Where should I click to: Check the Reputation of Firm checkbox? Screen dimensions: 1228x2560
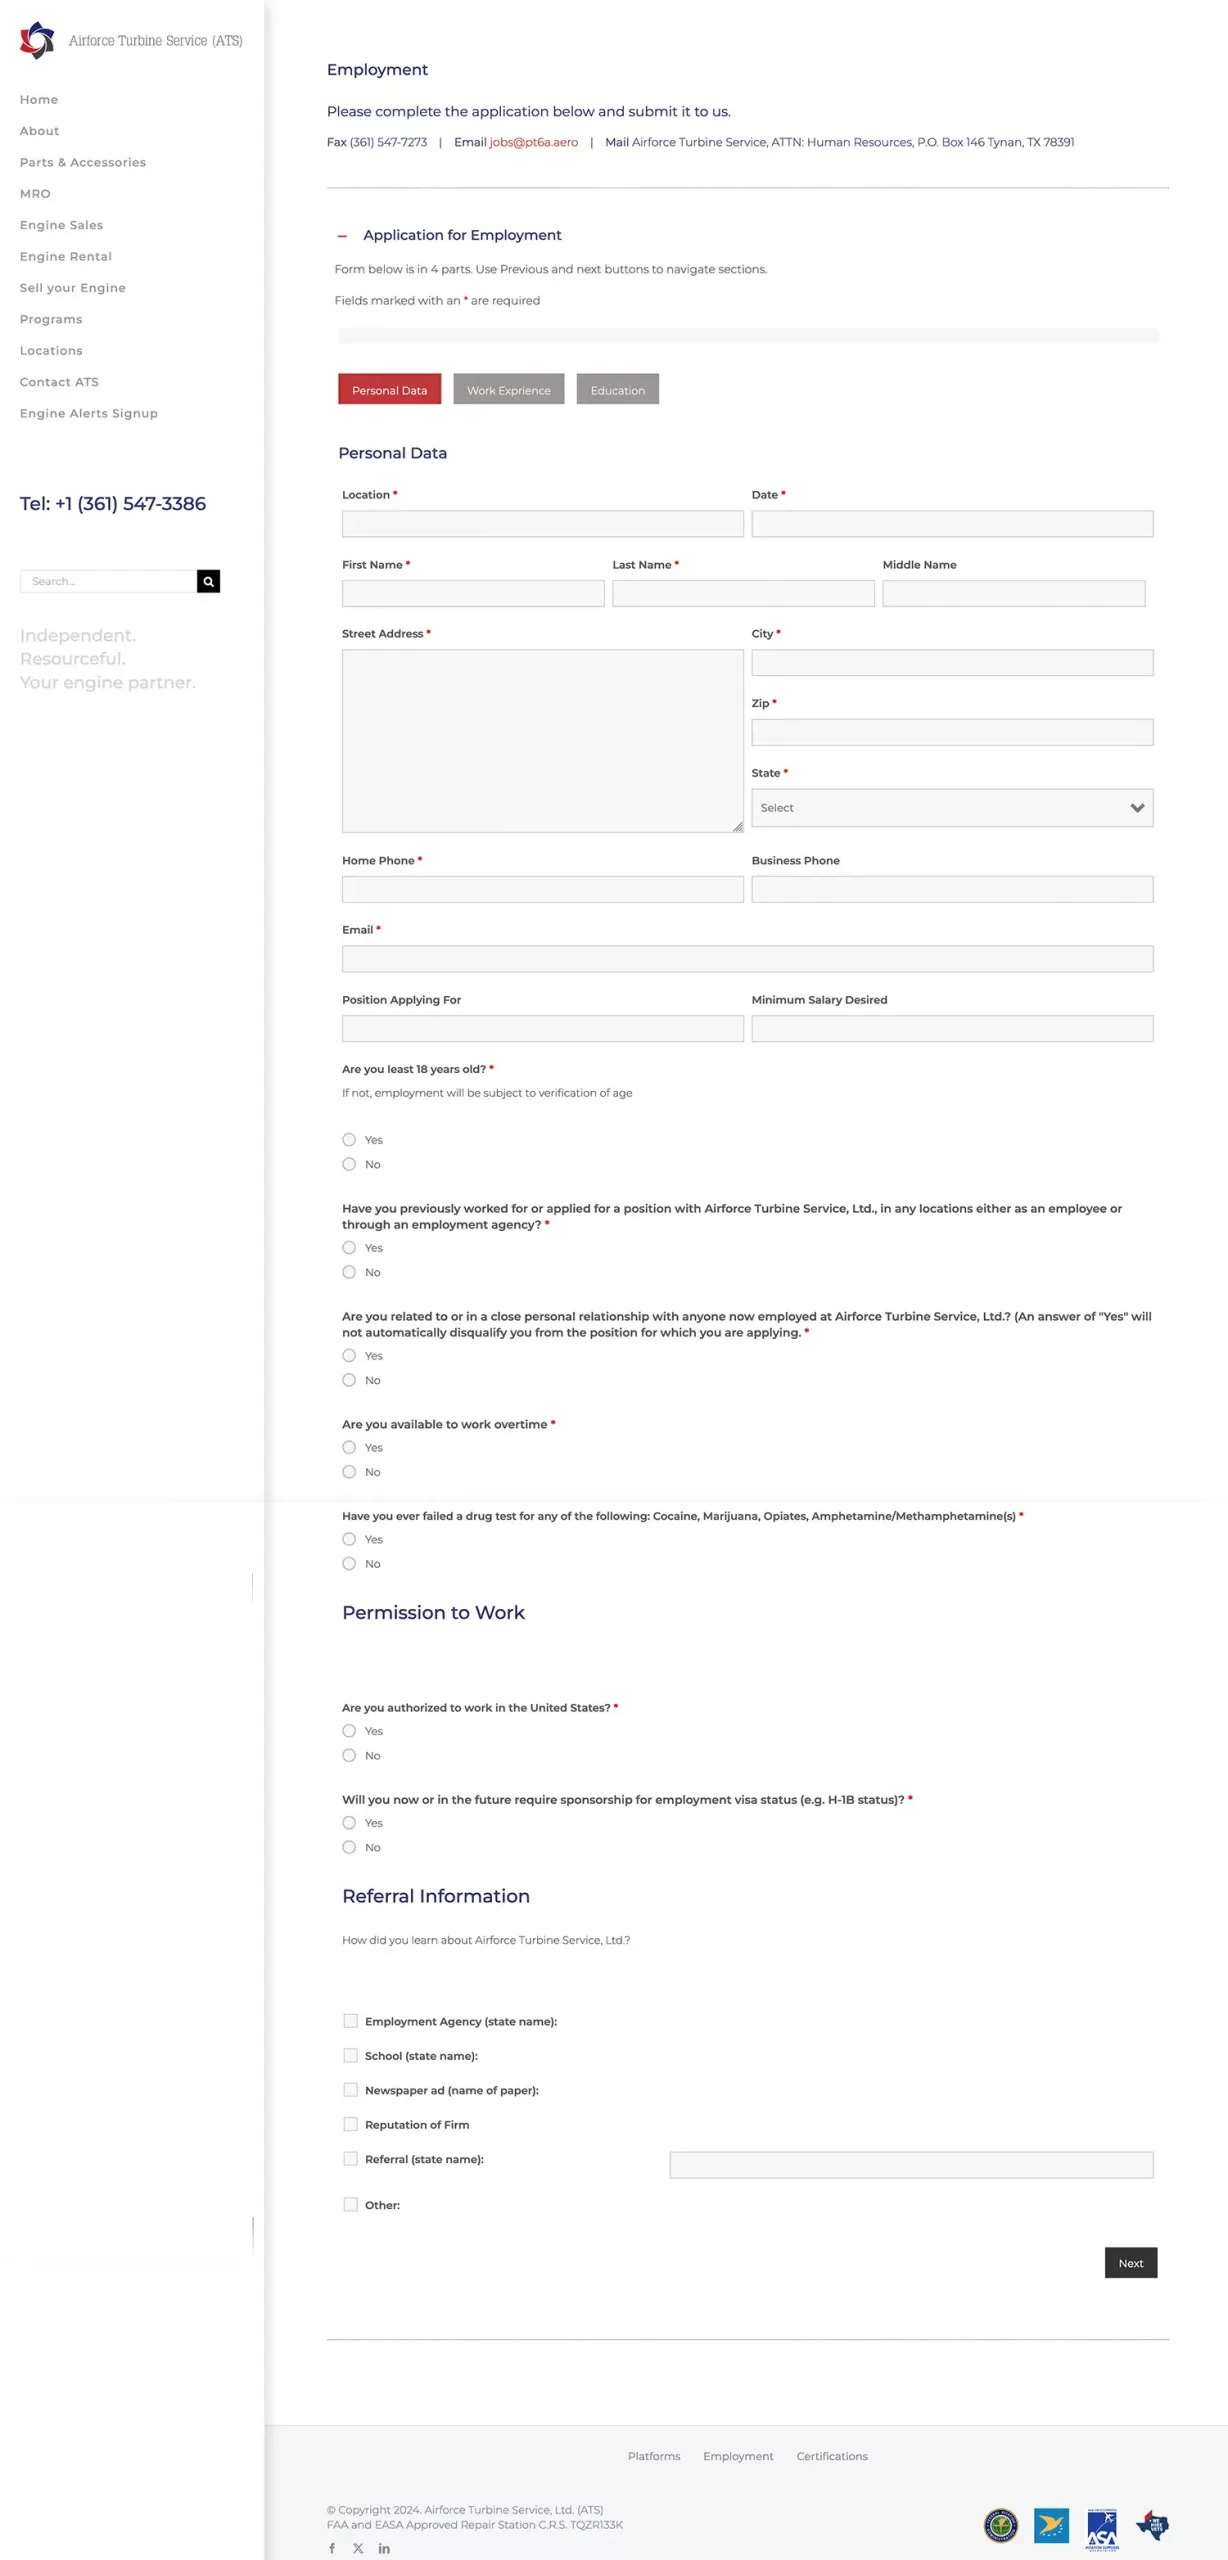(350, 2124)
